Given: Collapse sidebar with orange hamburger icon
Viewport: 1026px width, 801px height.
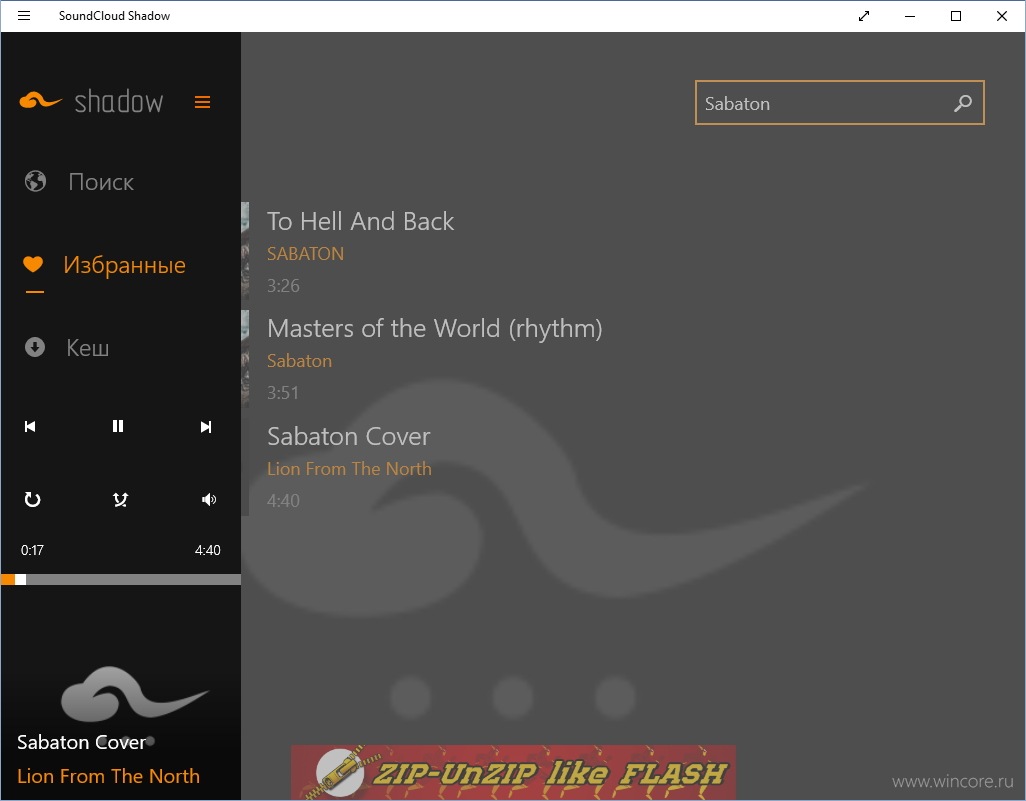Looking at the screenshot, I should pos(202,102).
